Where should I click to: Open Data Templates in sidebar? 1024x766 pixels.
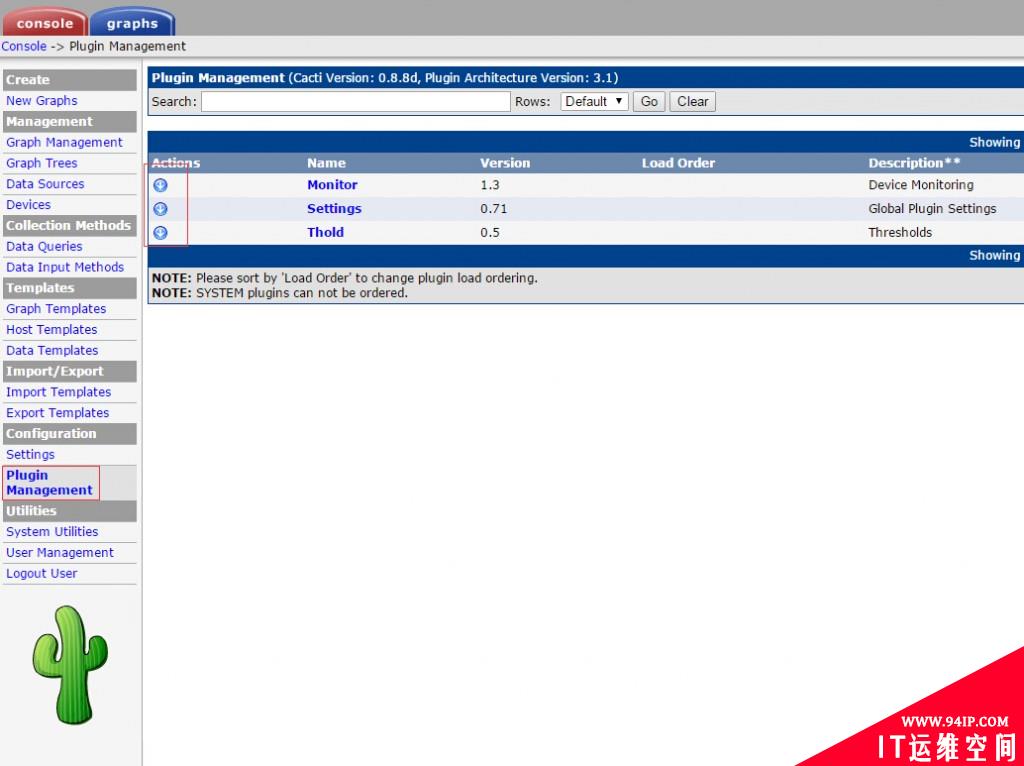coord(52,351)
